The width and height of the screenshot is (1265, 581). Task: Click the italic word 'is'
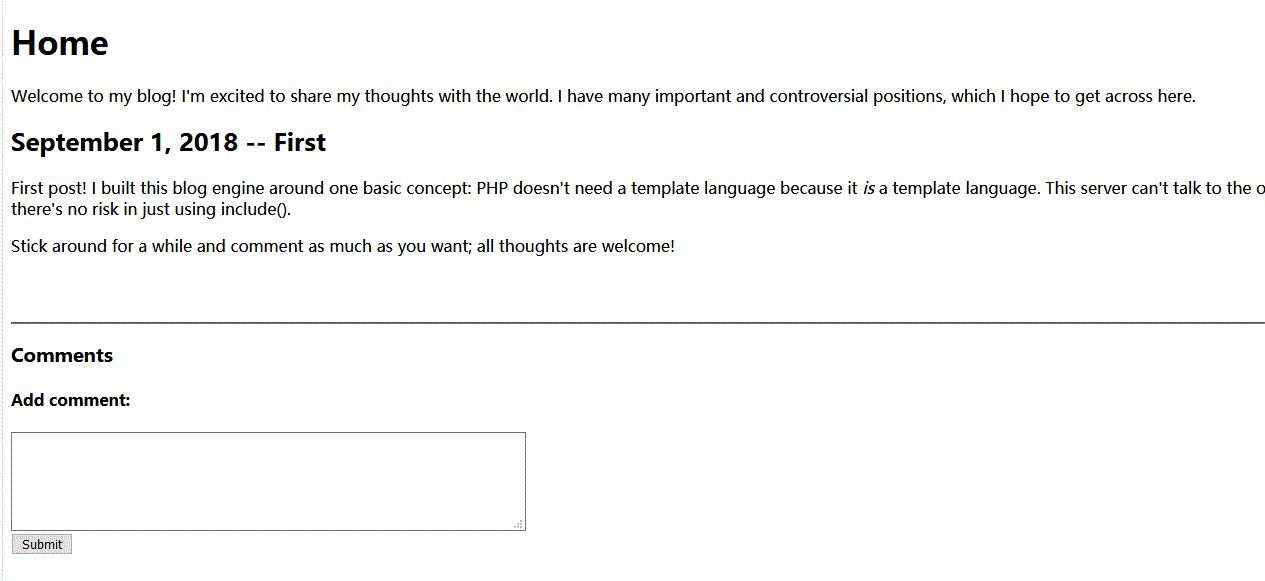pyautogui.click(x=868, y=188)
